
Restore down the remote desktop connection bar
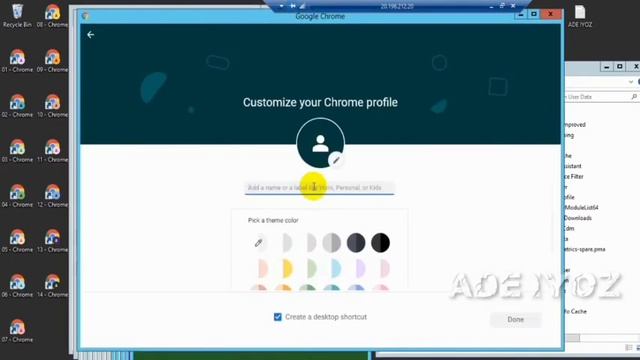(502, 6)
